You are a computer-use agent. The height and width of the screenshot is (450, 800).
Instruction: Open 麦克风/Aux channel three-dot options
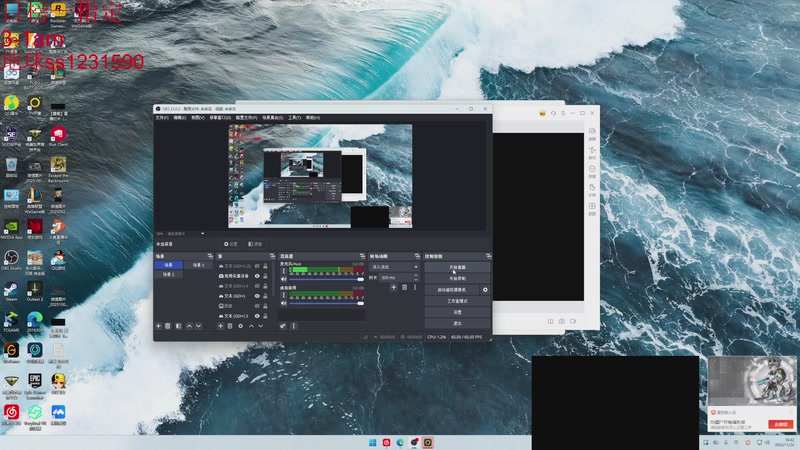tap(284, 271)
